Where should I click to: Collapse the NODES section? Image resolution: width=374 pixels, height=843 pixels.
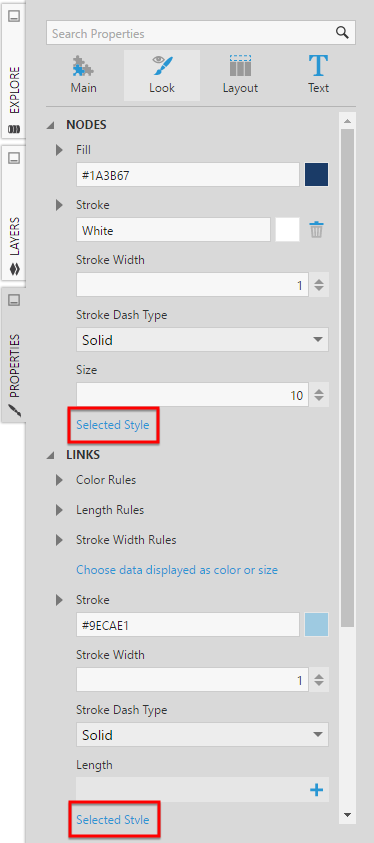[x=51, y=125]
